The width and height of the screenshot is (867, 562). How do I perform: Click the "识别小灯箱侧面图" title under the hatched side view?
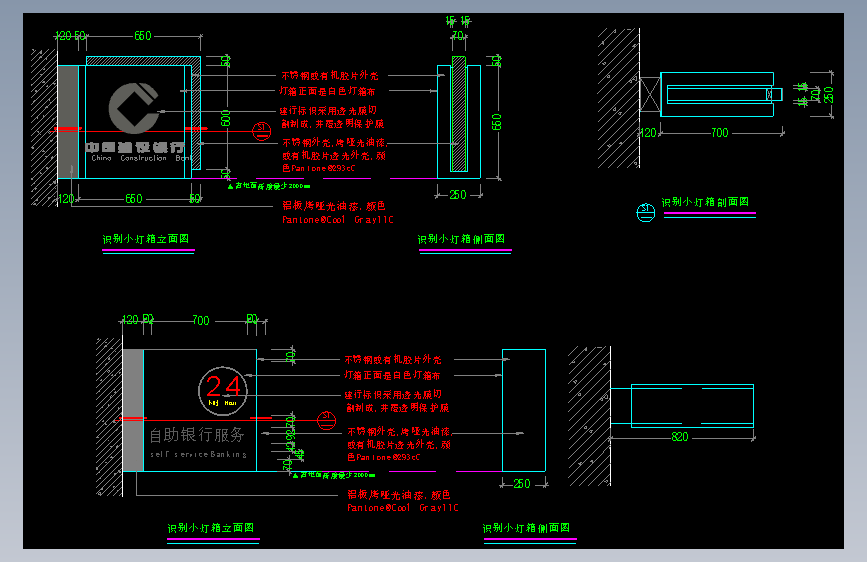click(x=461, y=239)
